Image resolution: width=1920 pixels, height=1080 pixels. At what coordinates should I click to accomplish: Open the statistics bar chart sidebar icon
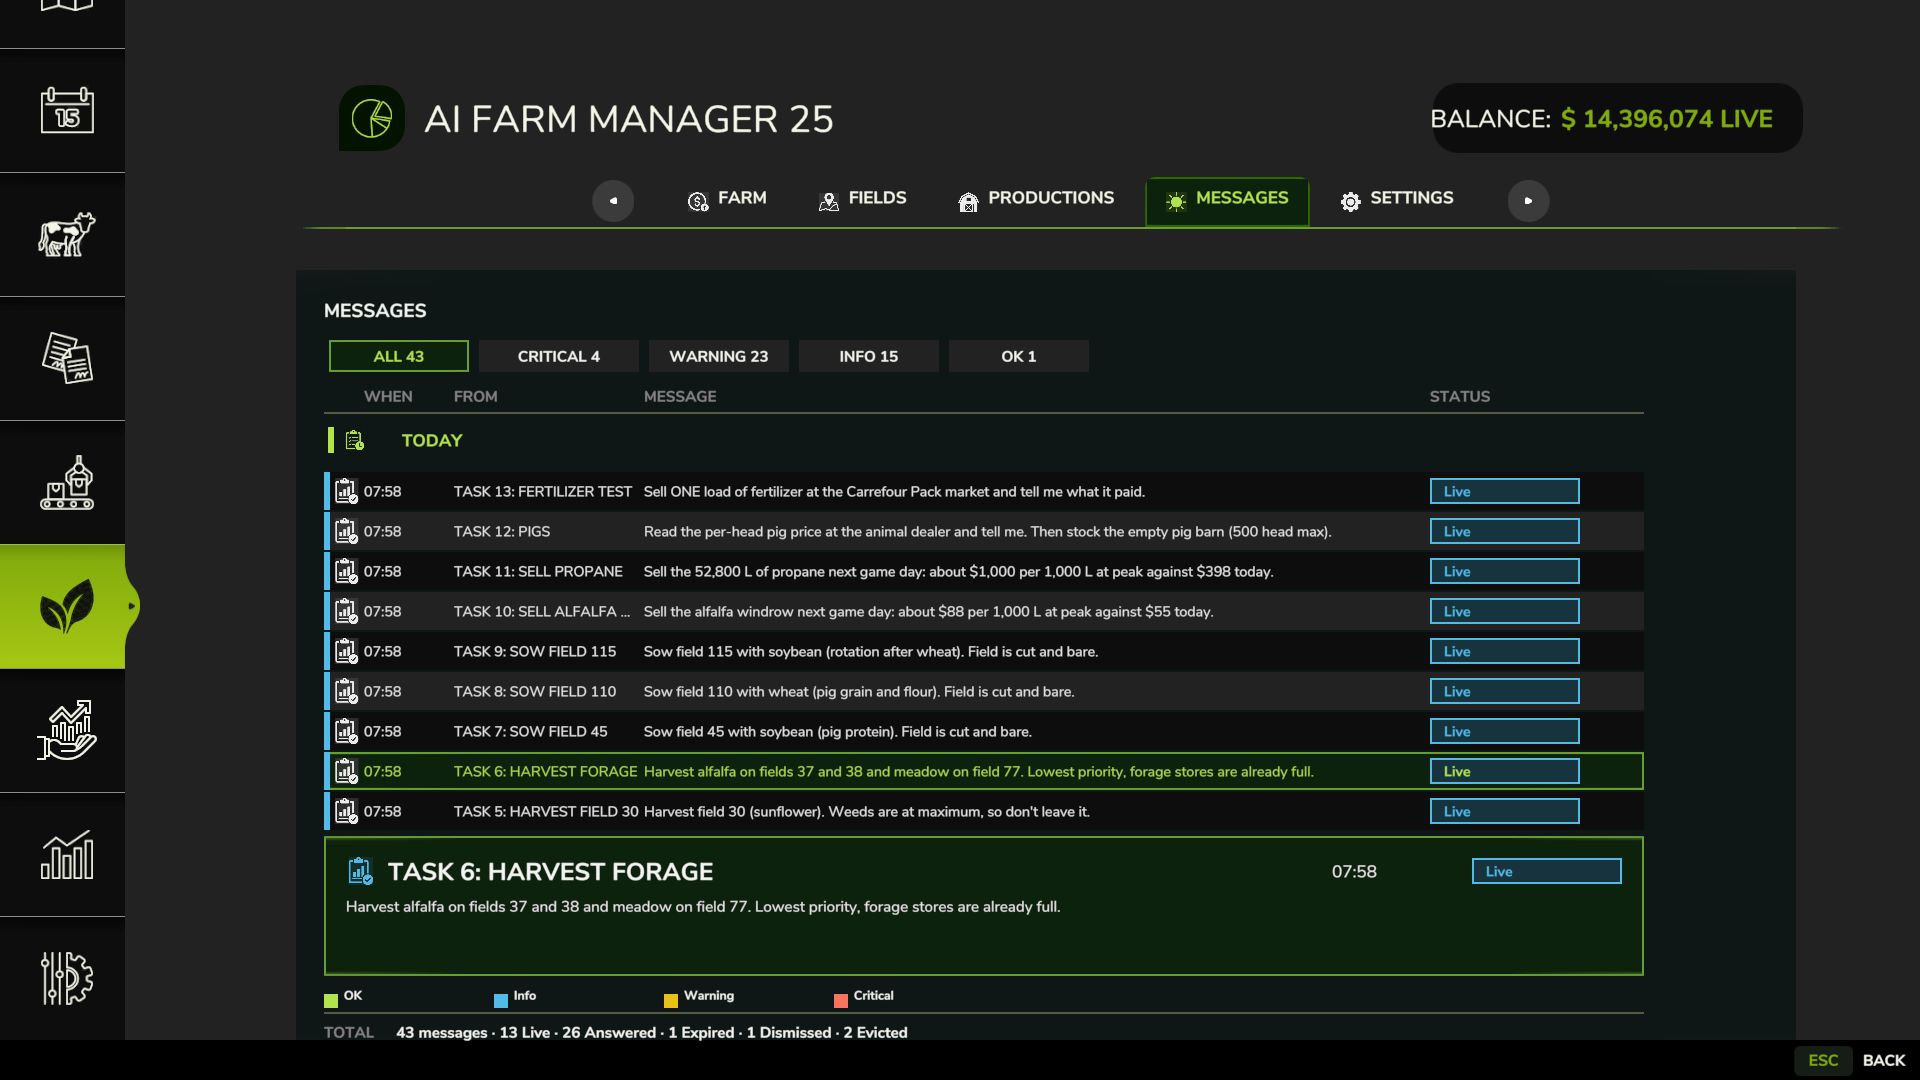67,855
